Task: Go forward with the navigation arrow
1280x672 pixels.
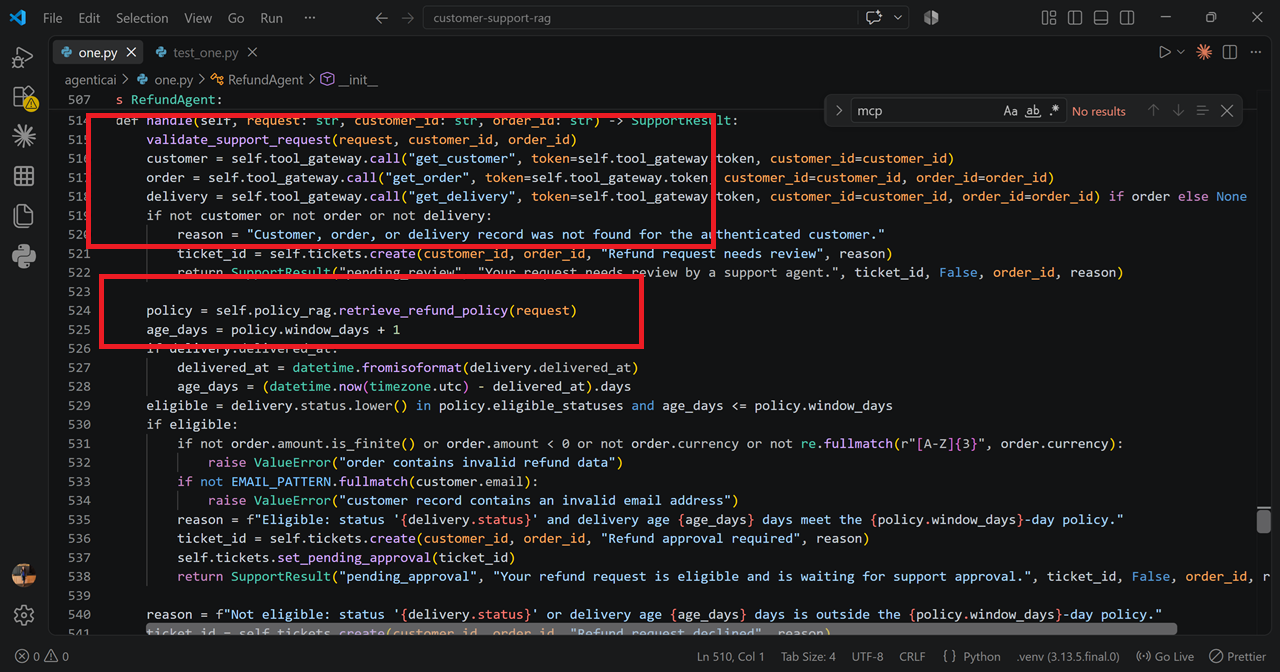Action: coord(409,18)
